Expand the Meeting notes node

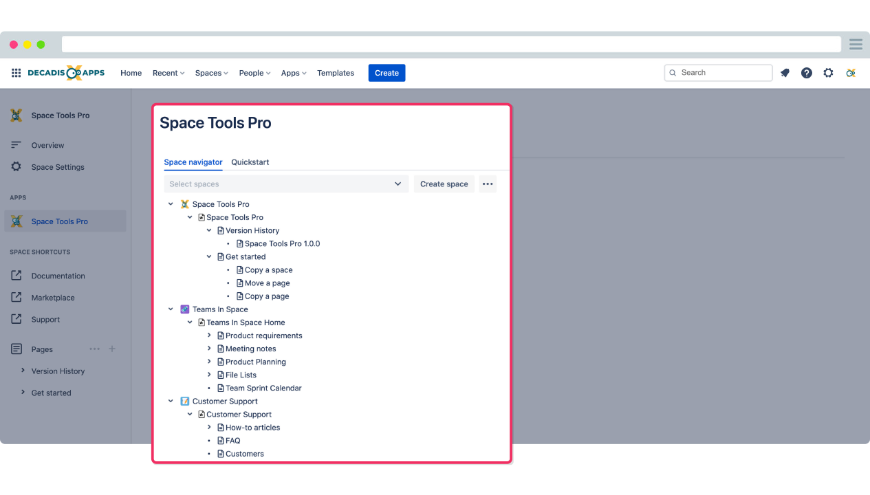click(209, 348)
